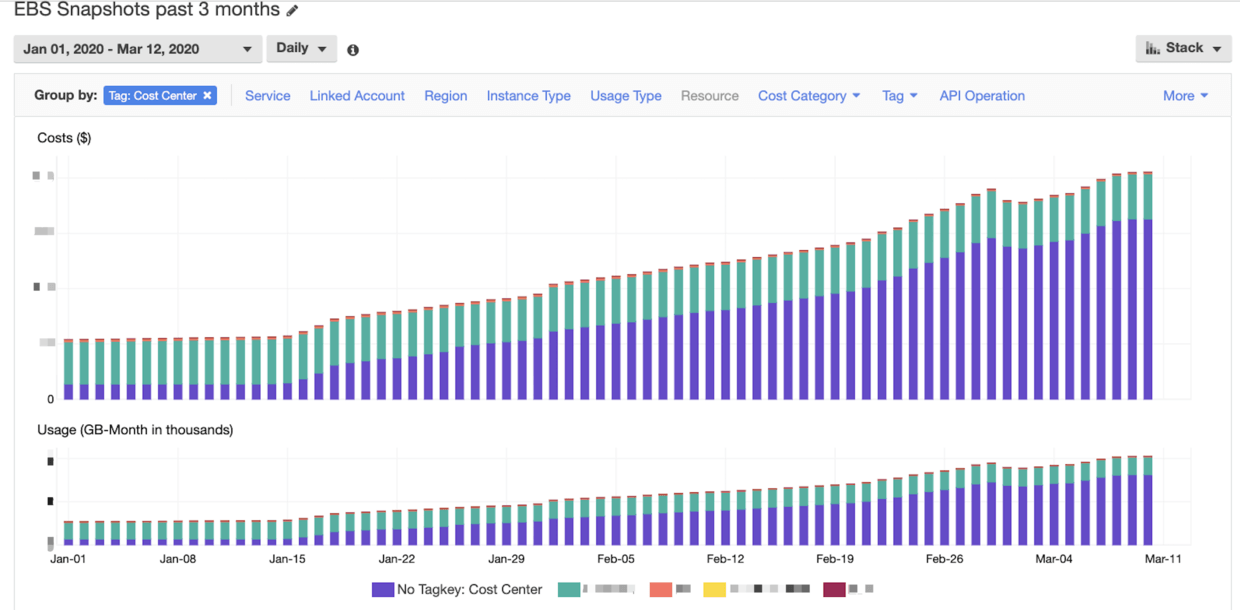Click the Costs ($) chart heading
Viewport: 1240px width, 610px height.
64,138
